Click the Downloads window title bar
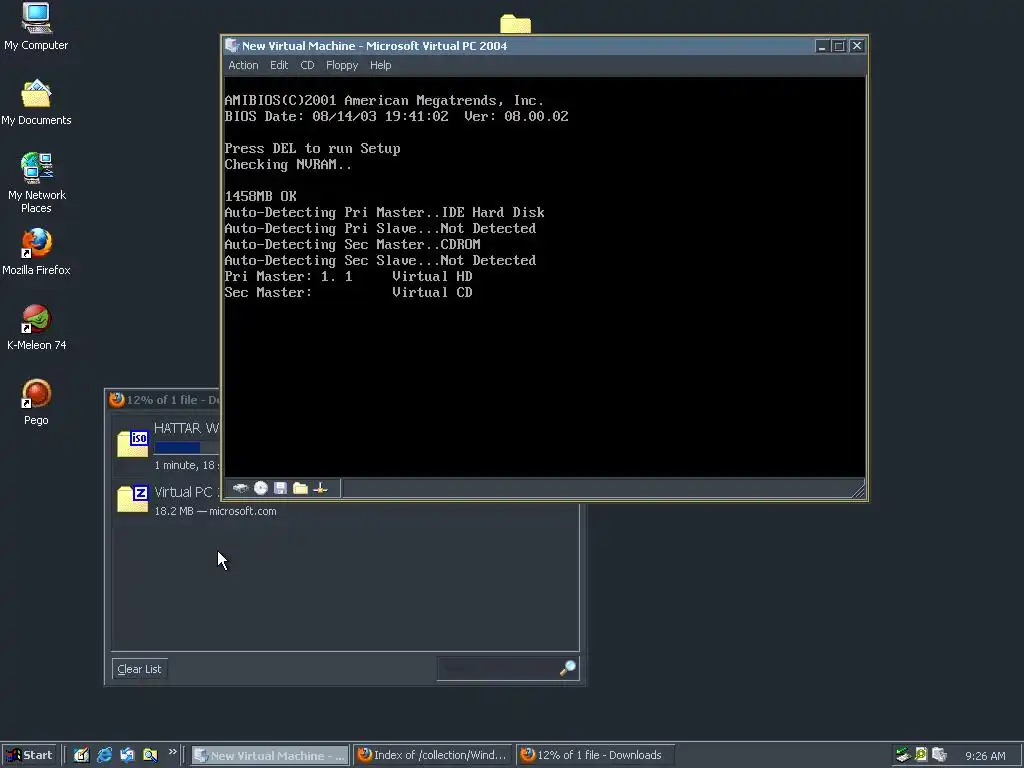This screenshot has height=768, width=1024. pos(163,400)
